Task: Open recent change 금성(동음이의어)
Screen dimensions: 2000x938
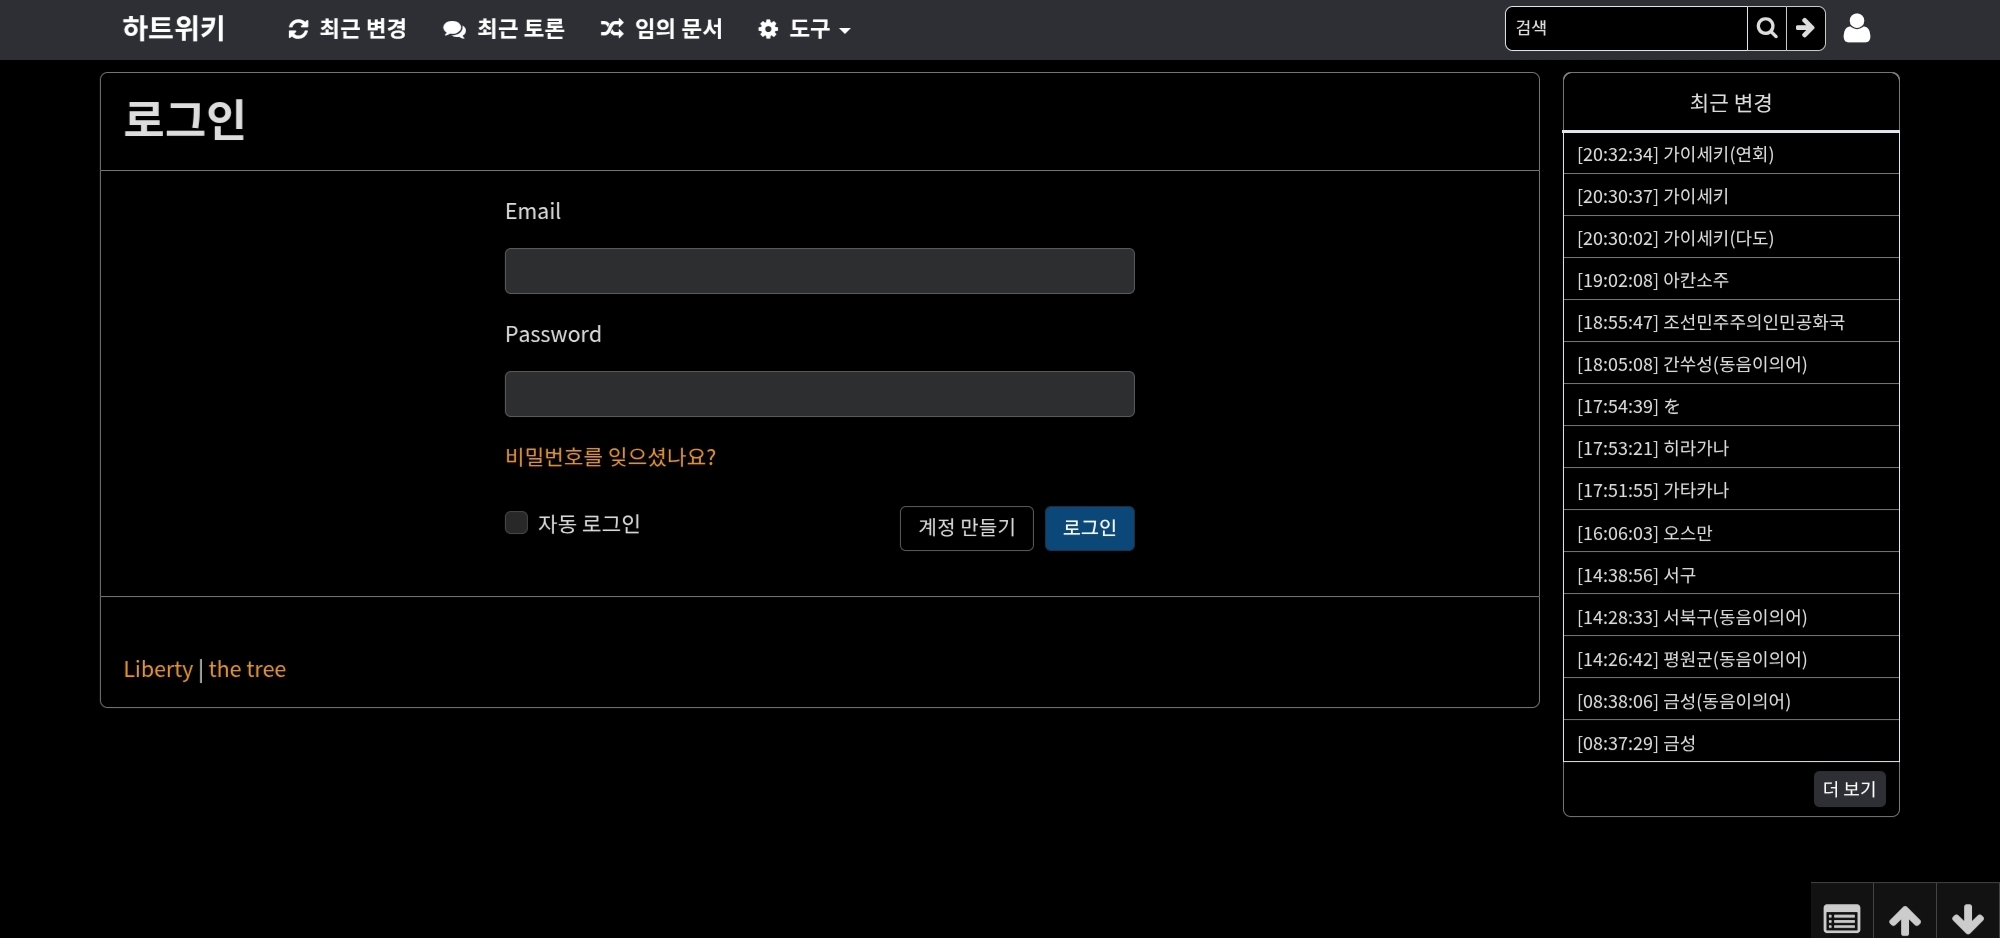Action: [x=1731, y=701]
